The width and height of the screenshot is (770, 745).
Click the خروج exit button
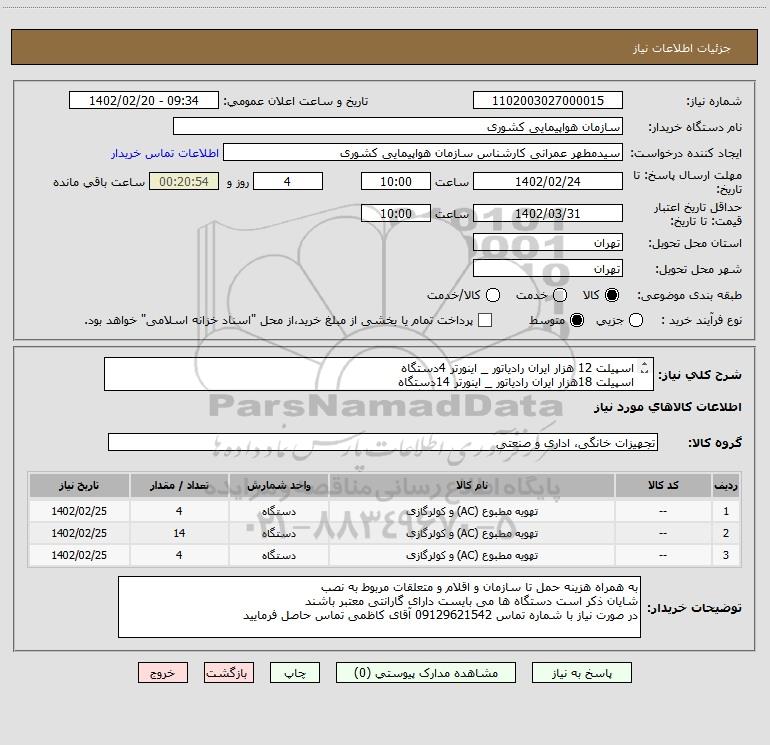coord(163,673)
